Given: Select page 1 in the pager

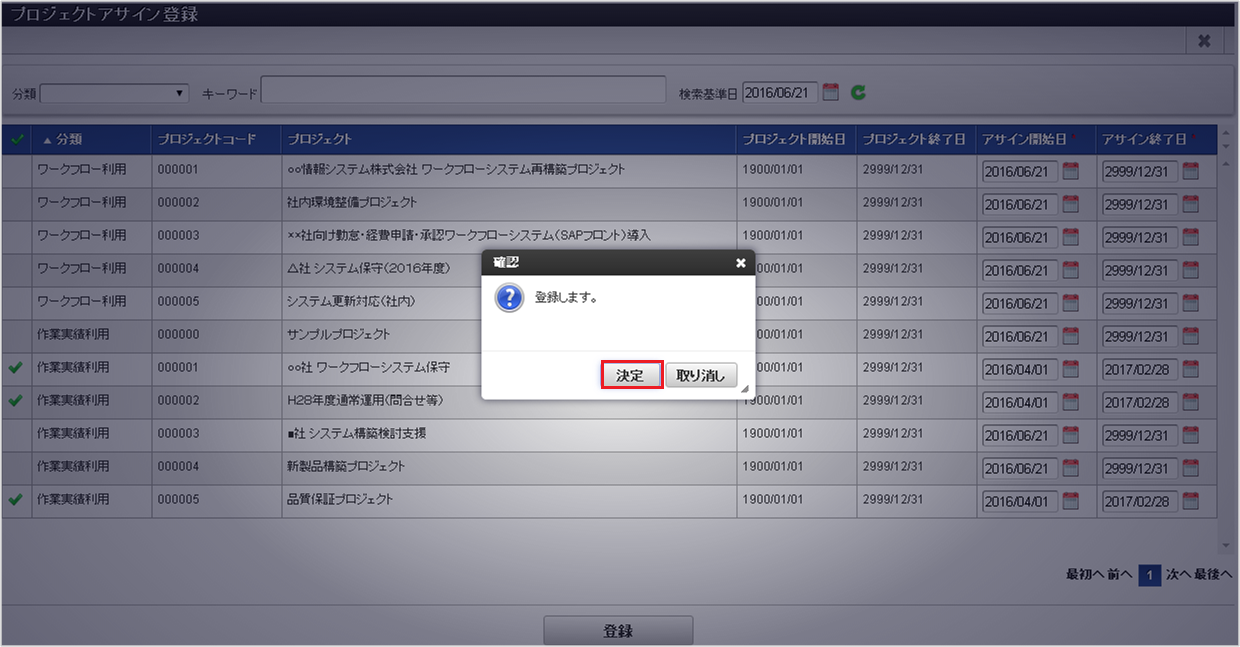Looking at the screenshot, I should click(1150, 576).
